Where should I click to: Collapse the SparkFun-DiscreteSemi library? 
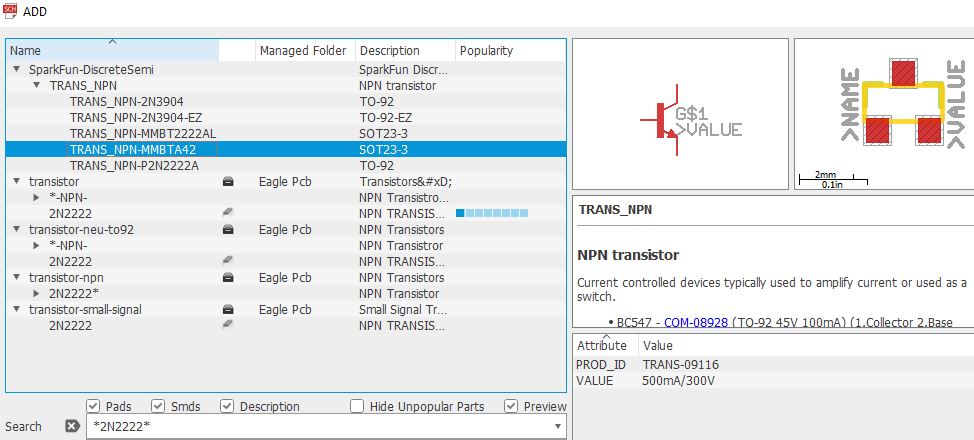17,70
